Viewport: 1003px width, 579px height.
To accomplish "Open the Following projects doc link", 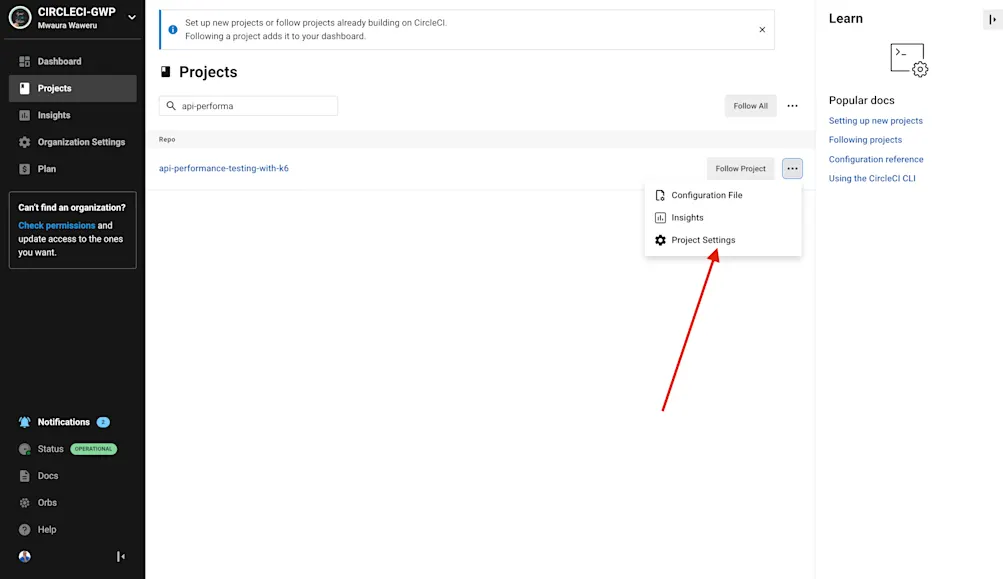I will coord(865,139).
